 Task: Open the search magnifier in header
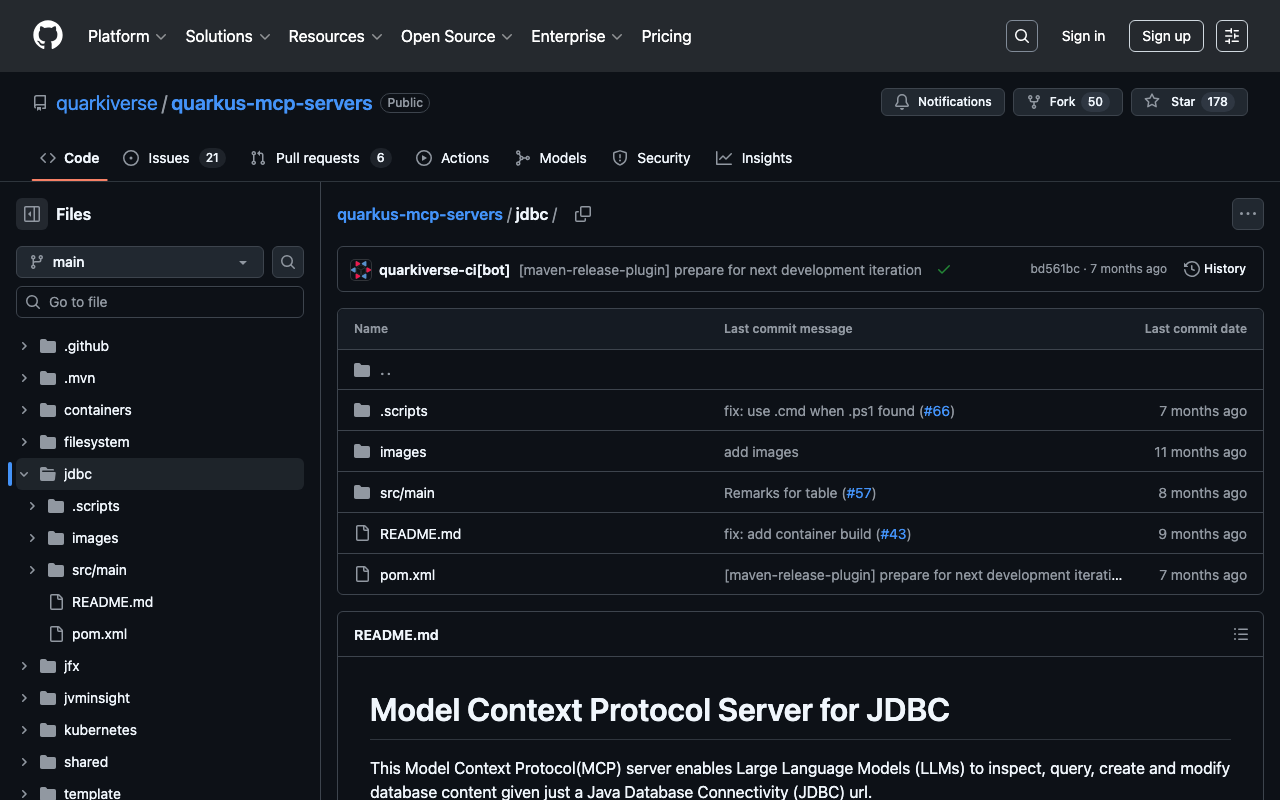click(x=1022, y=36)
